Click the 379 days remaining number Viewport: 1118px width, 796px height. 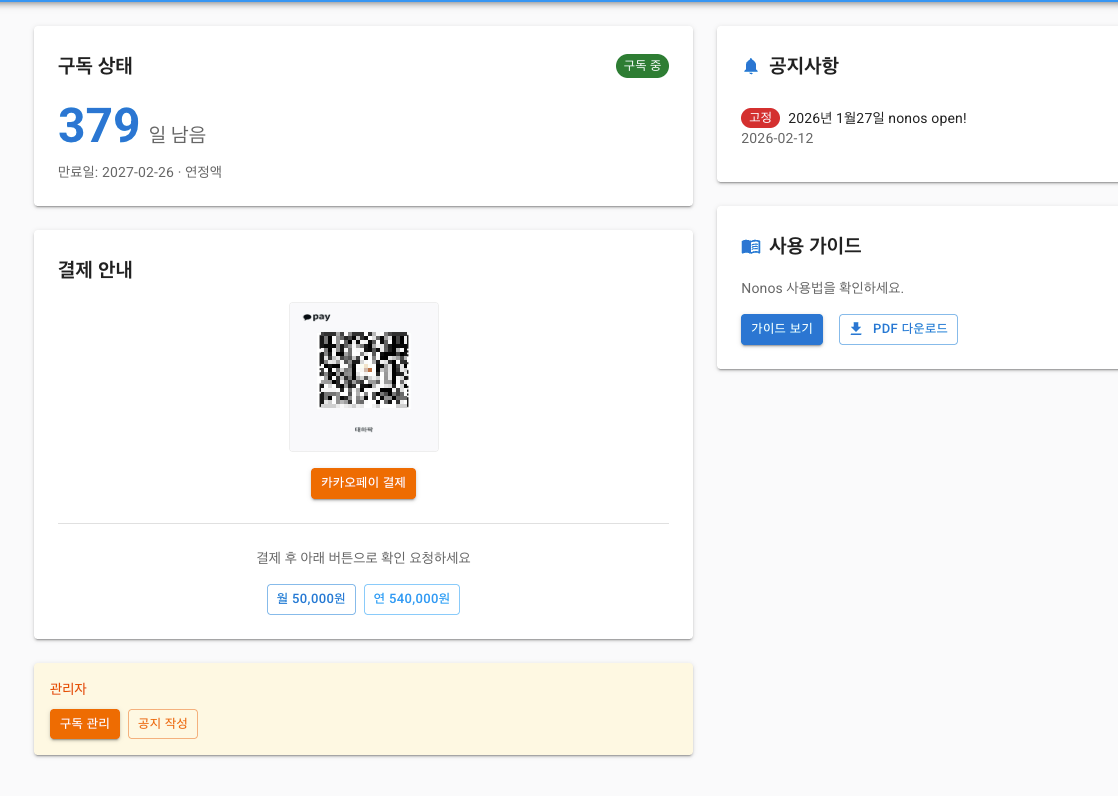click(x=98, y=126)
